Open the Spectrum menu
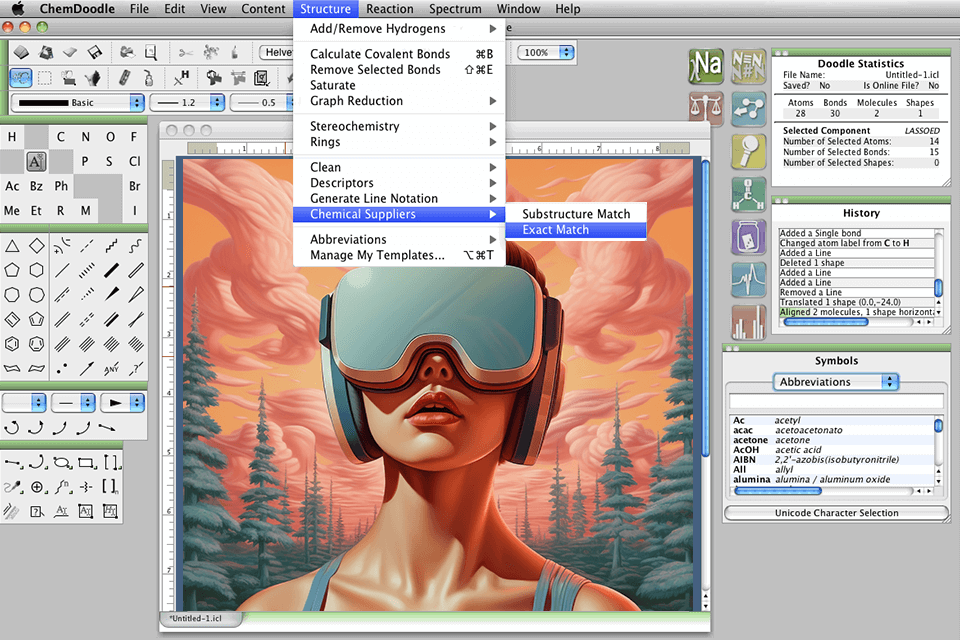This screenshot has width=960, height=640. 455,9
